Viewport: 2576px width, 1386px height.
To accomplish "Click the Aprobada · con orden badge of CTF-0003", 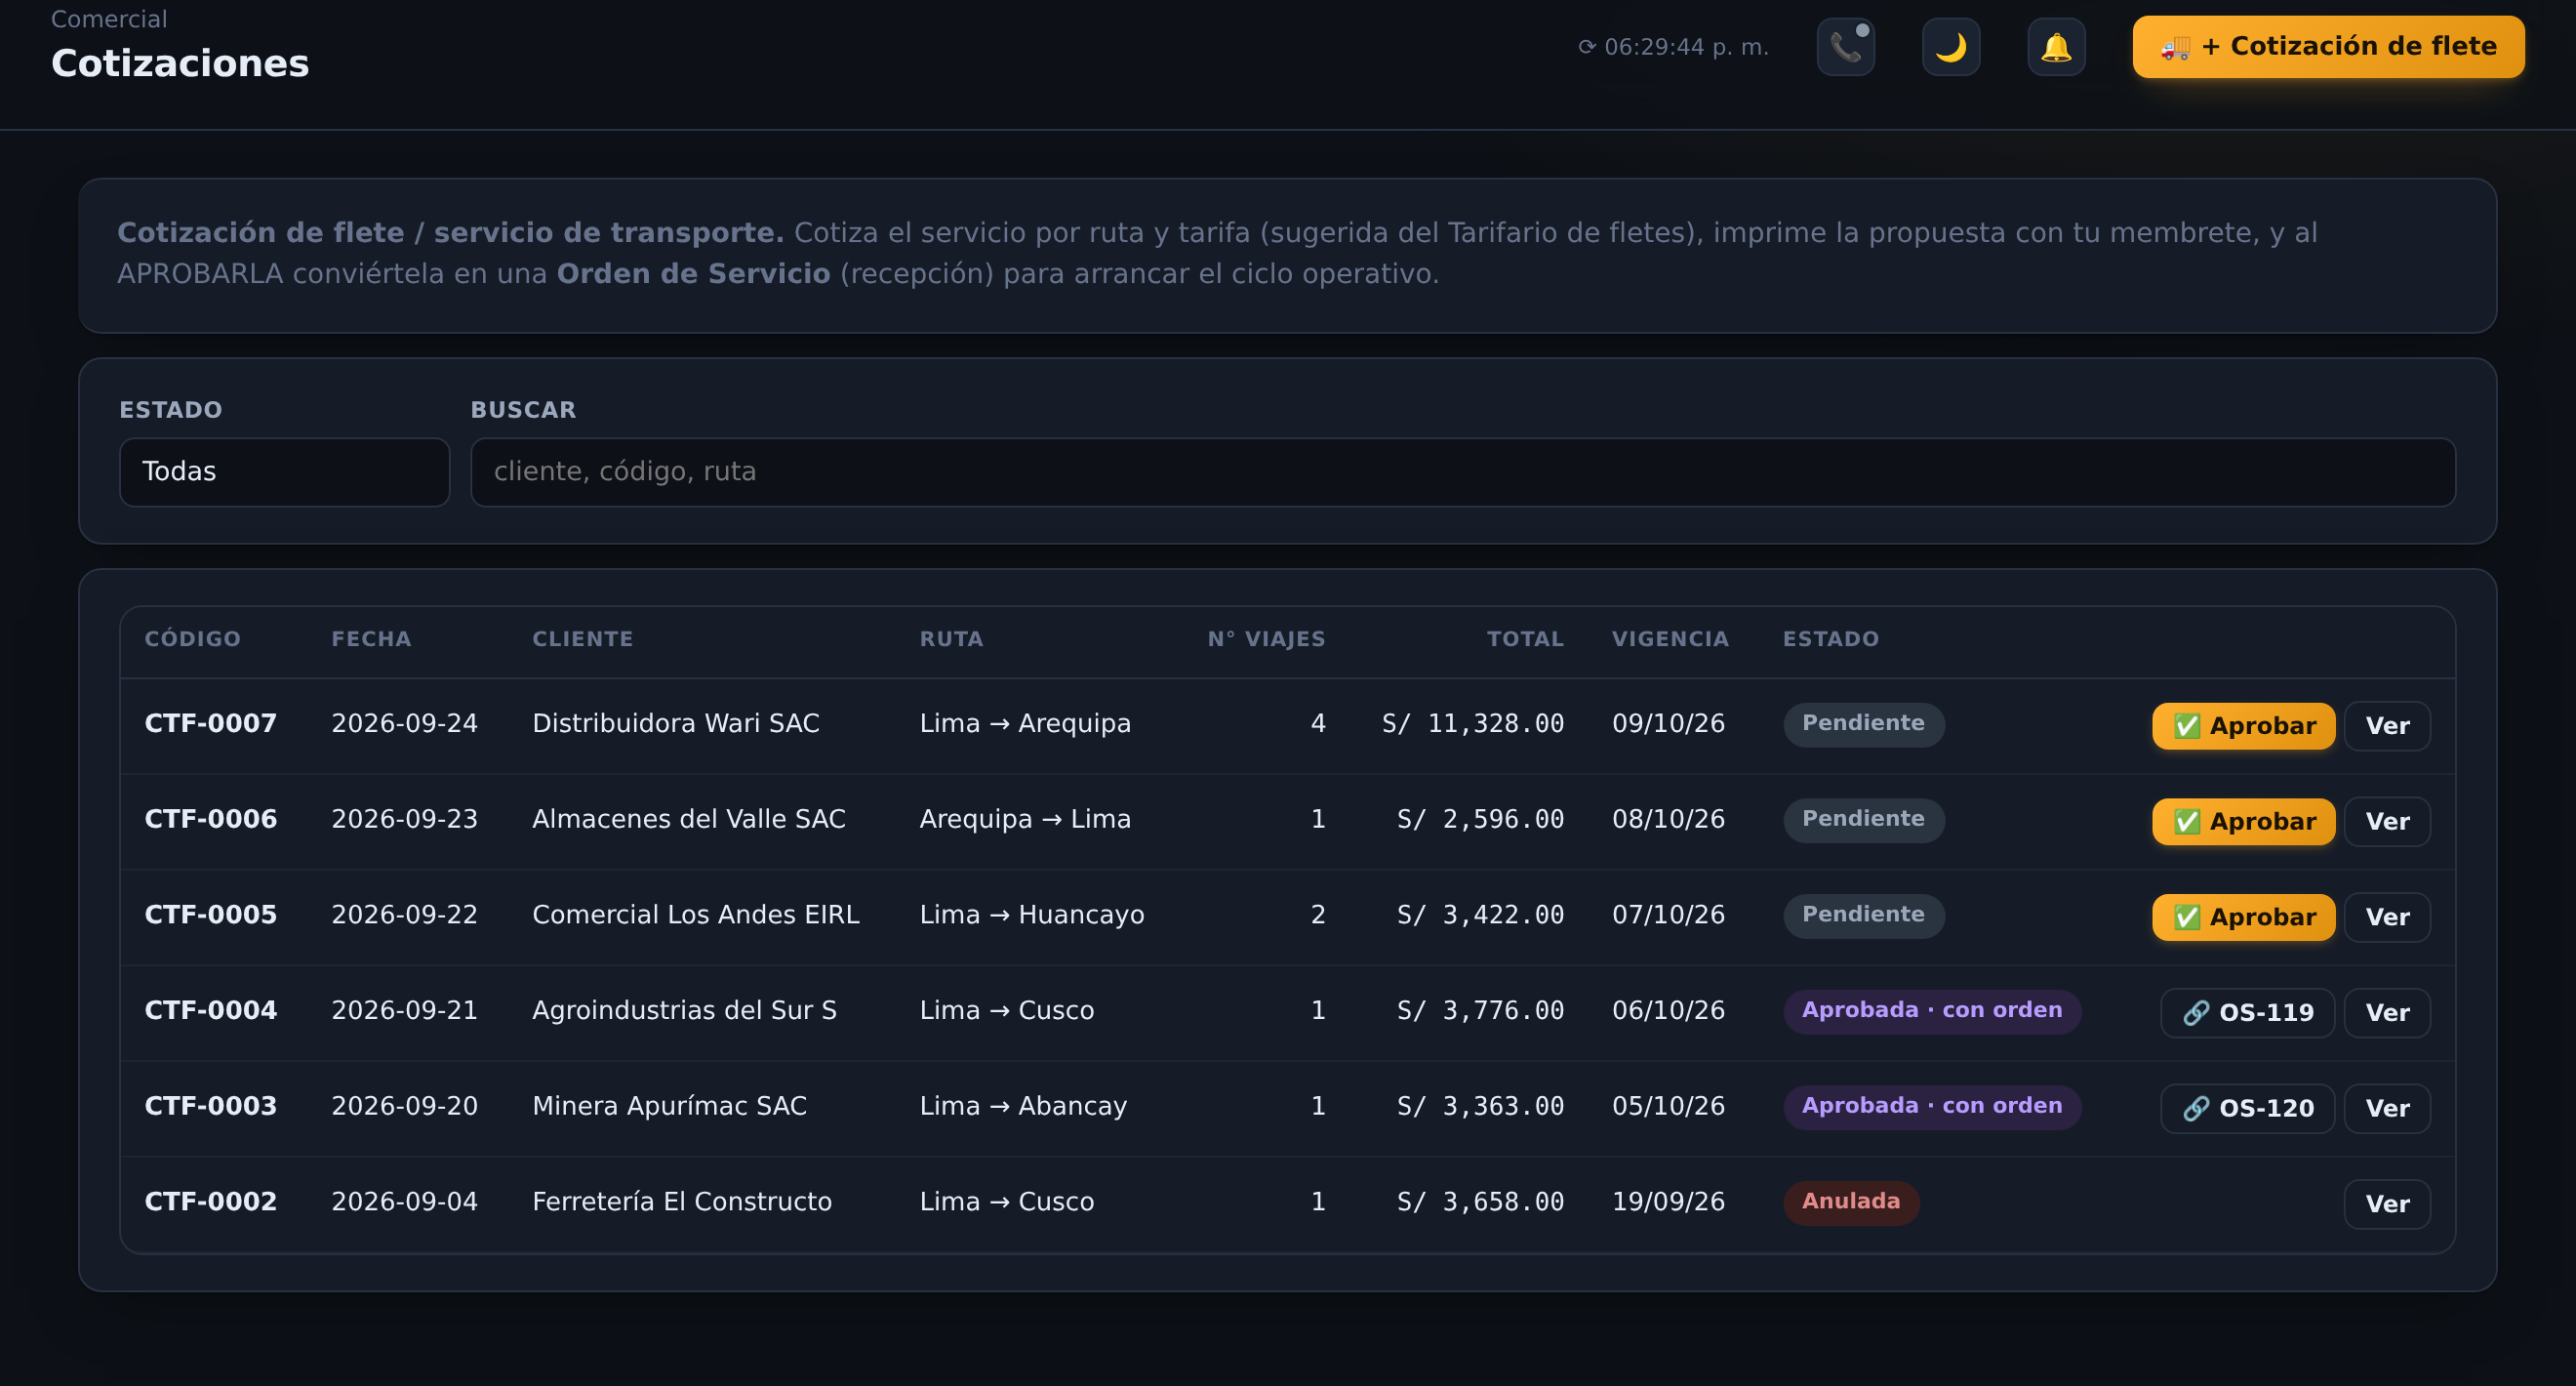I will coord(1931,1107).
